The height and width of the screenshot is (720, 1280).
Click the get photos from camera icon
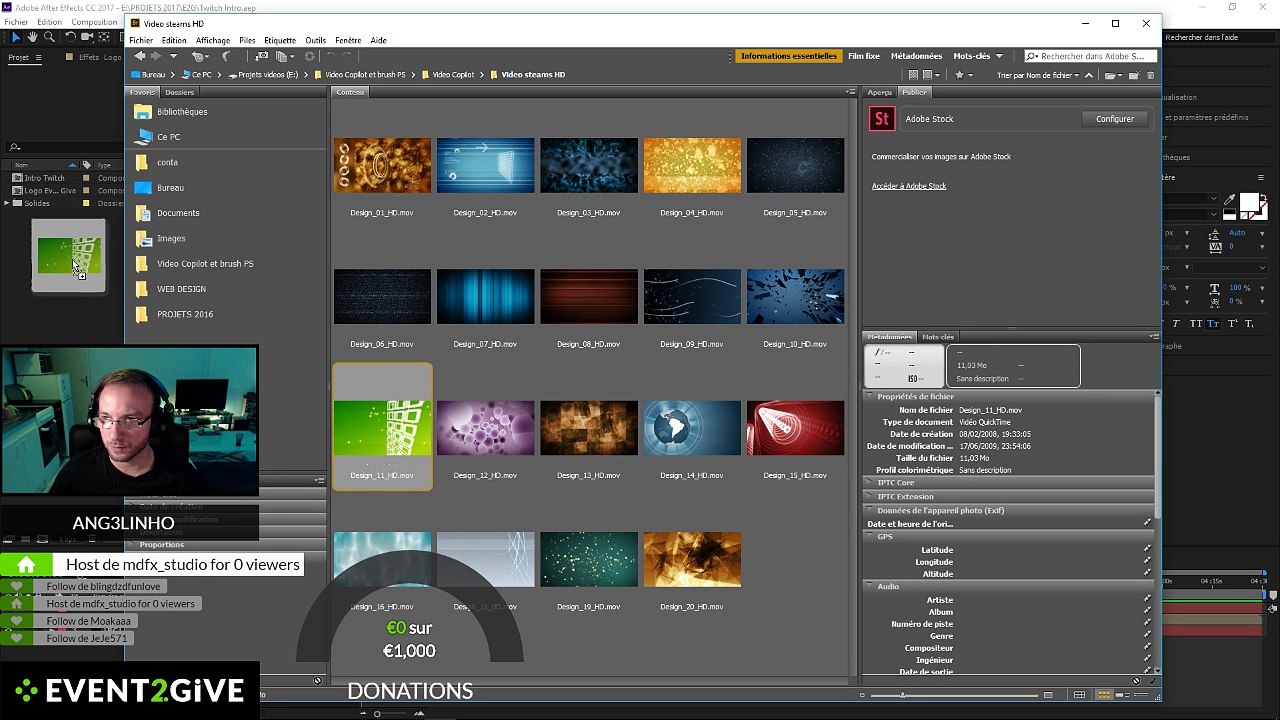pos(261,56)
